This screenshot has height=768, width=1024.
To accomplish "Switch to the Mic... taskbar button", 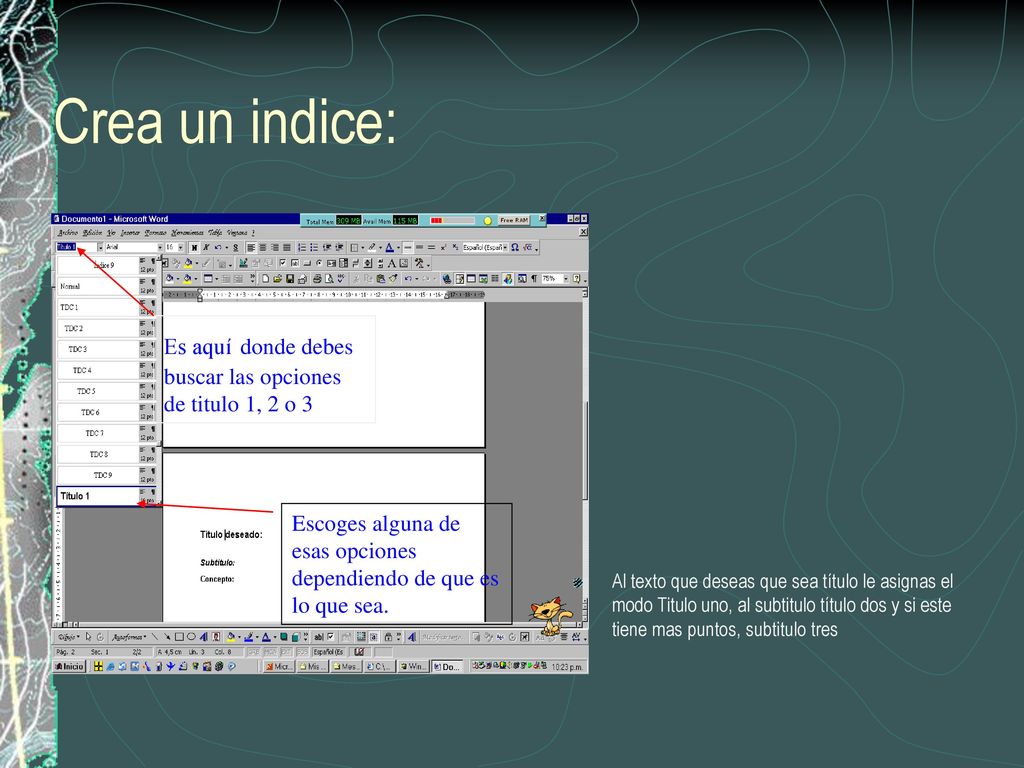I will coord(279,666).
